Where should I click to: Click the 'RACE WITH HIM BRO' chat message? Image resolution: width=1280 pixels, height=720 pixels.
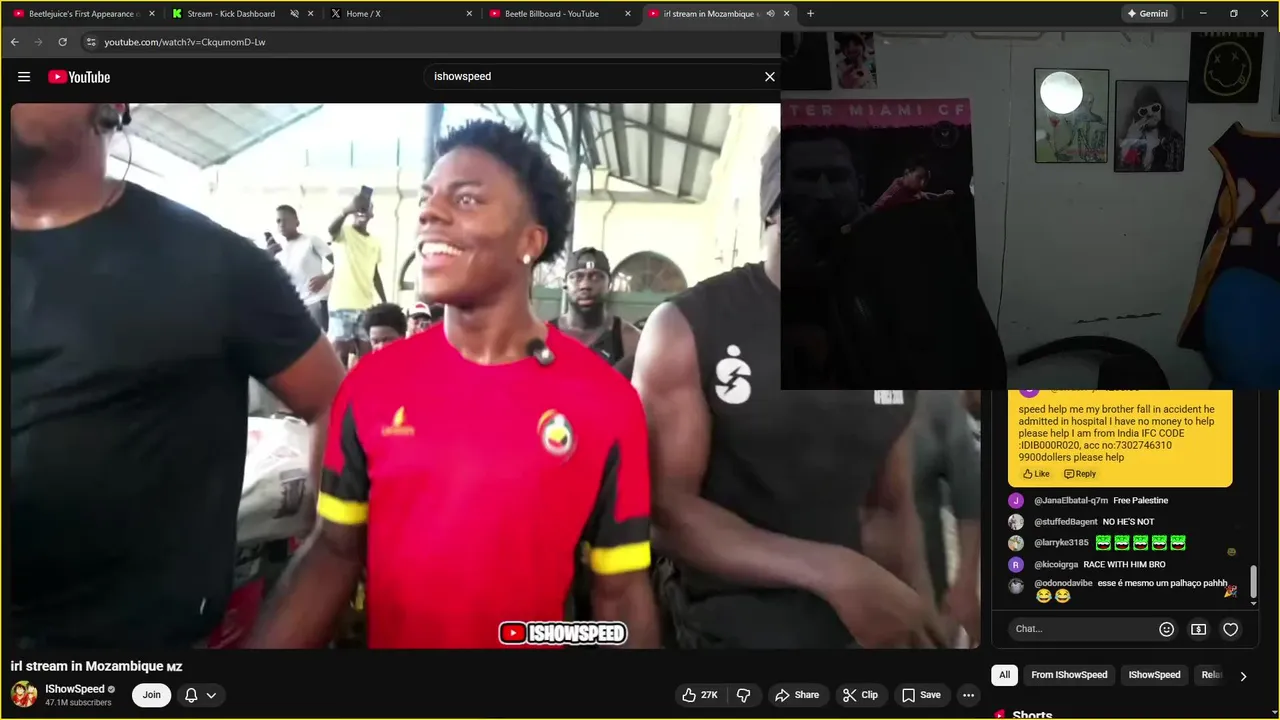(x=1124, y=565)
